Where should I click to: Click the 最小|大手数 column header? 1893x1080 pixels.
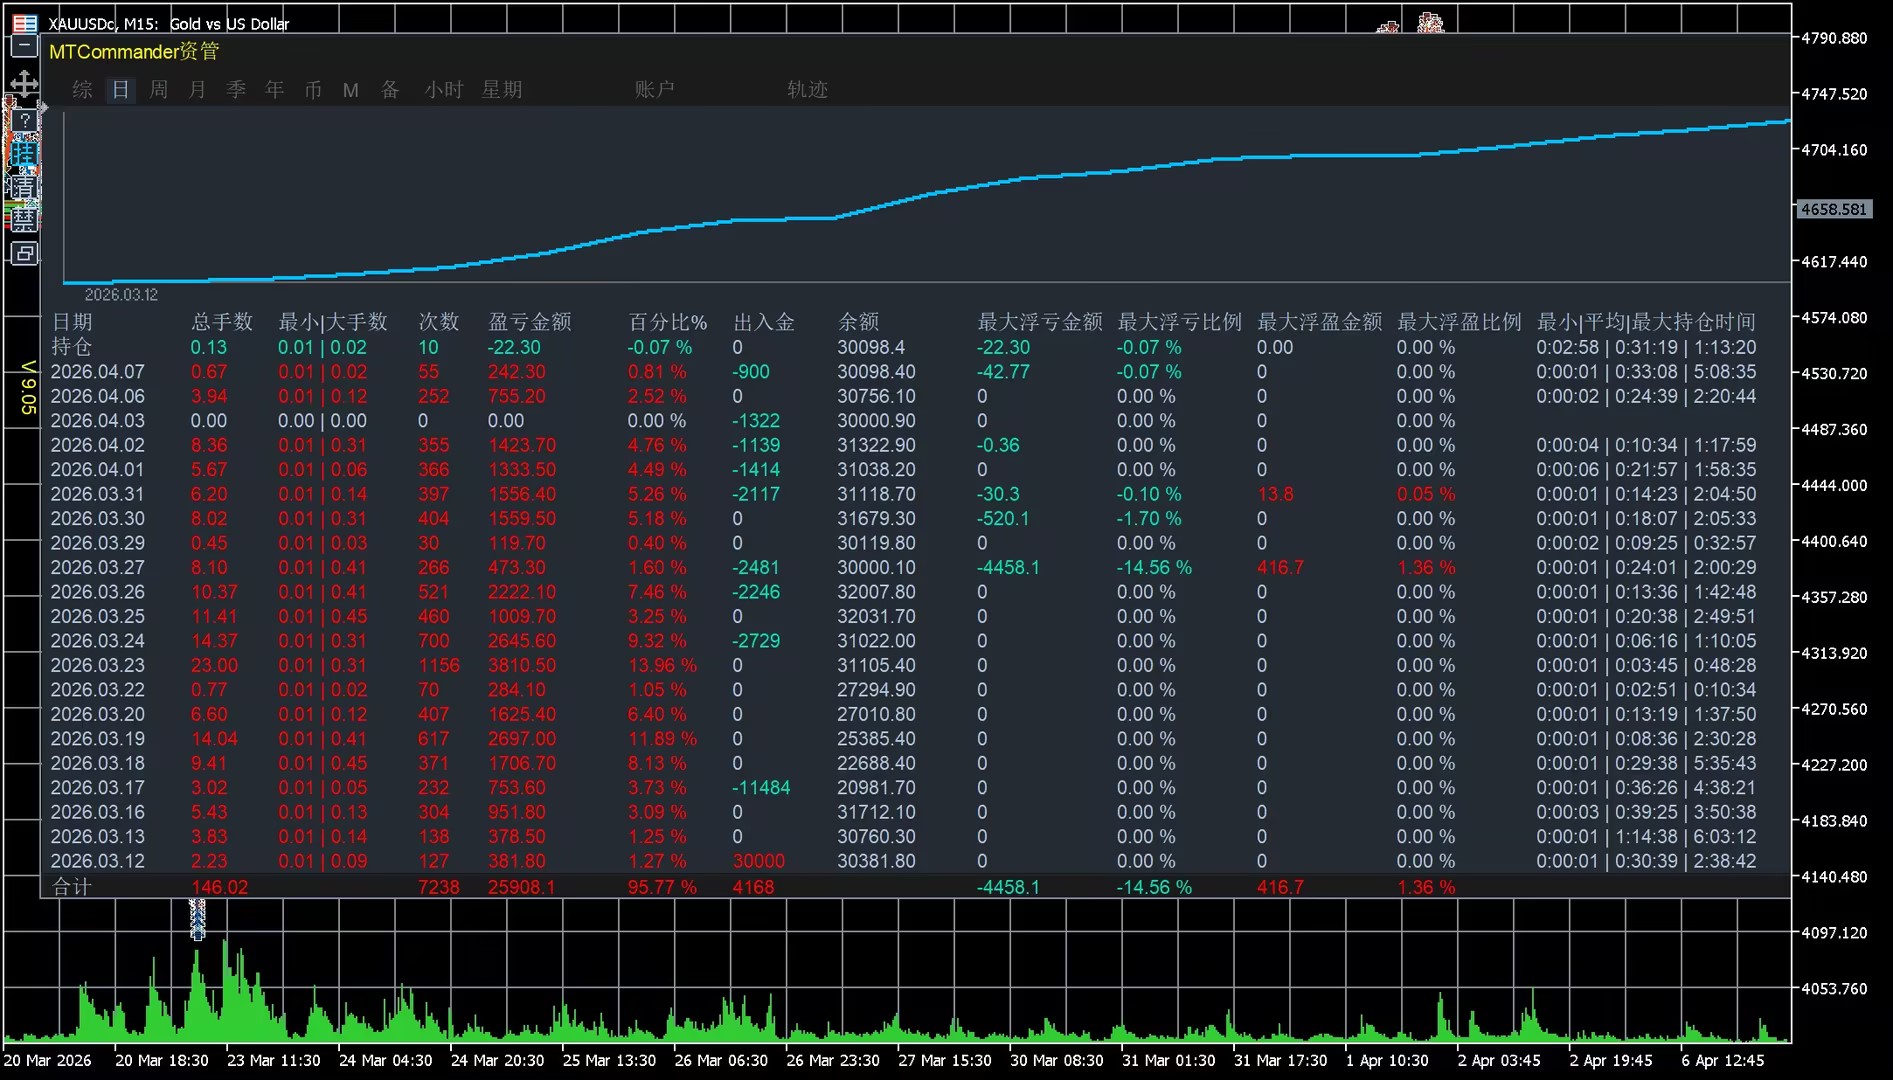333,322
